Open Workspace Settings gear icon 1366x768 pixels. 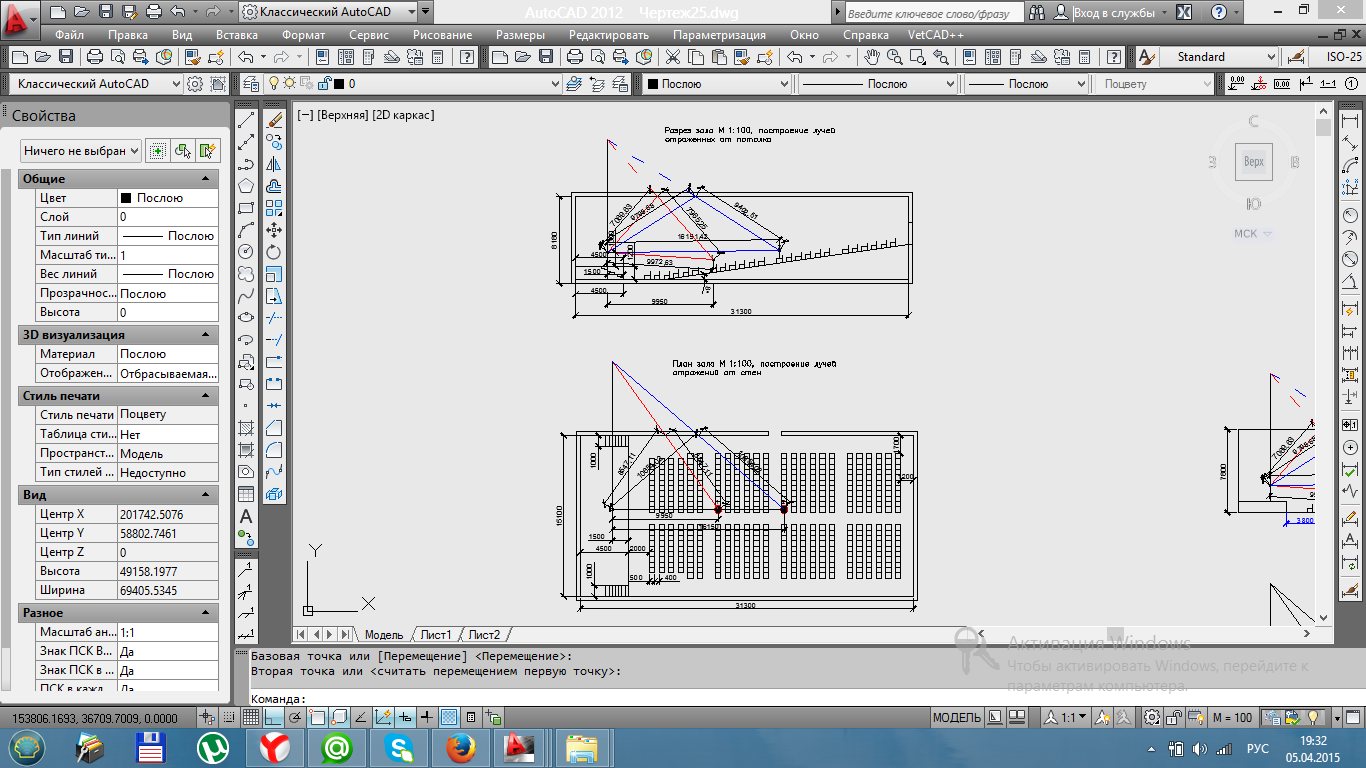pyautogui.click(x=195, y=84)
